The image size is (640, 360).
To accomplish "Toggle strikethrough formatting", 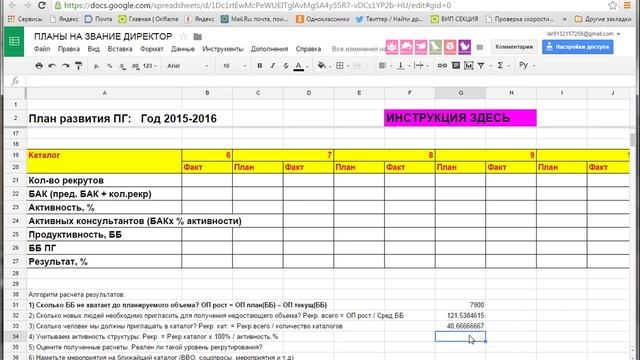I will click(286, 66).
